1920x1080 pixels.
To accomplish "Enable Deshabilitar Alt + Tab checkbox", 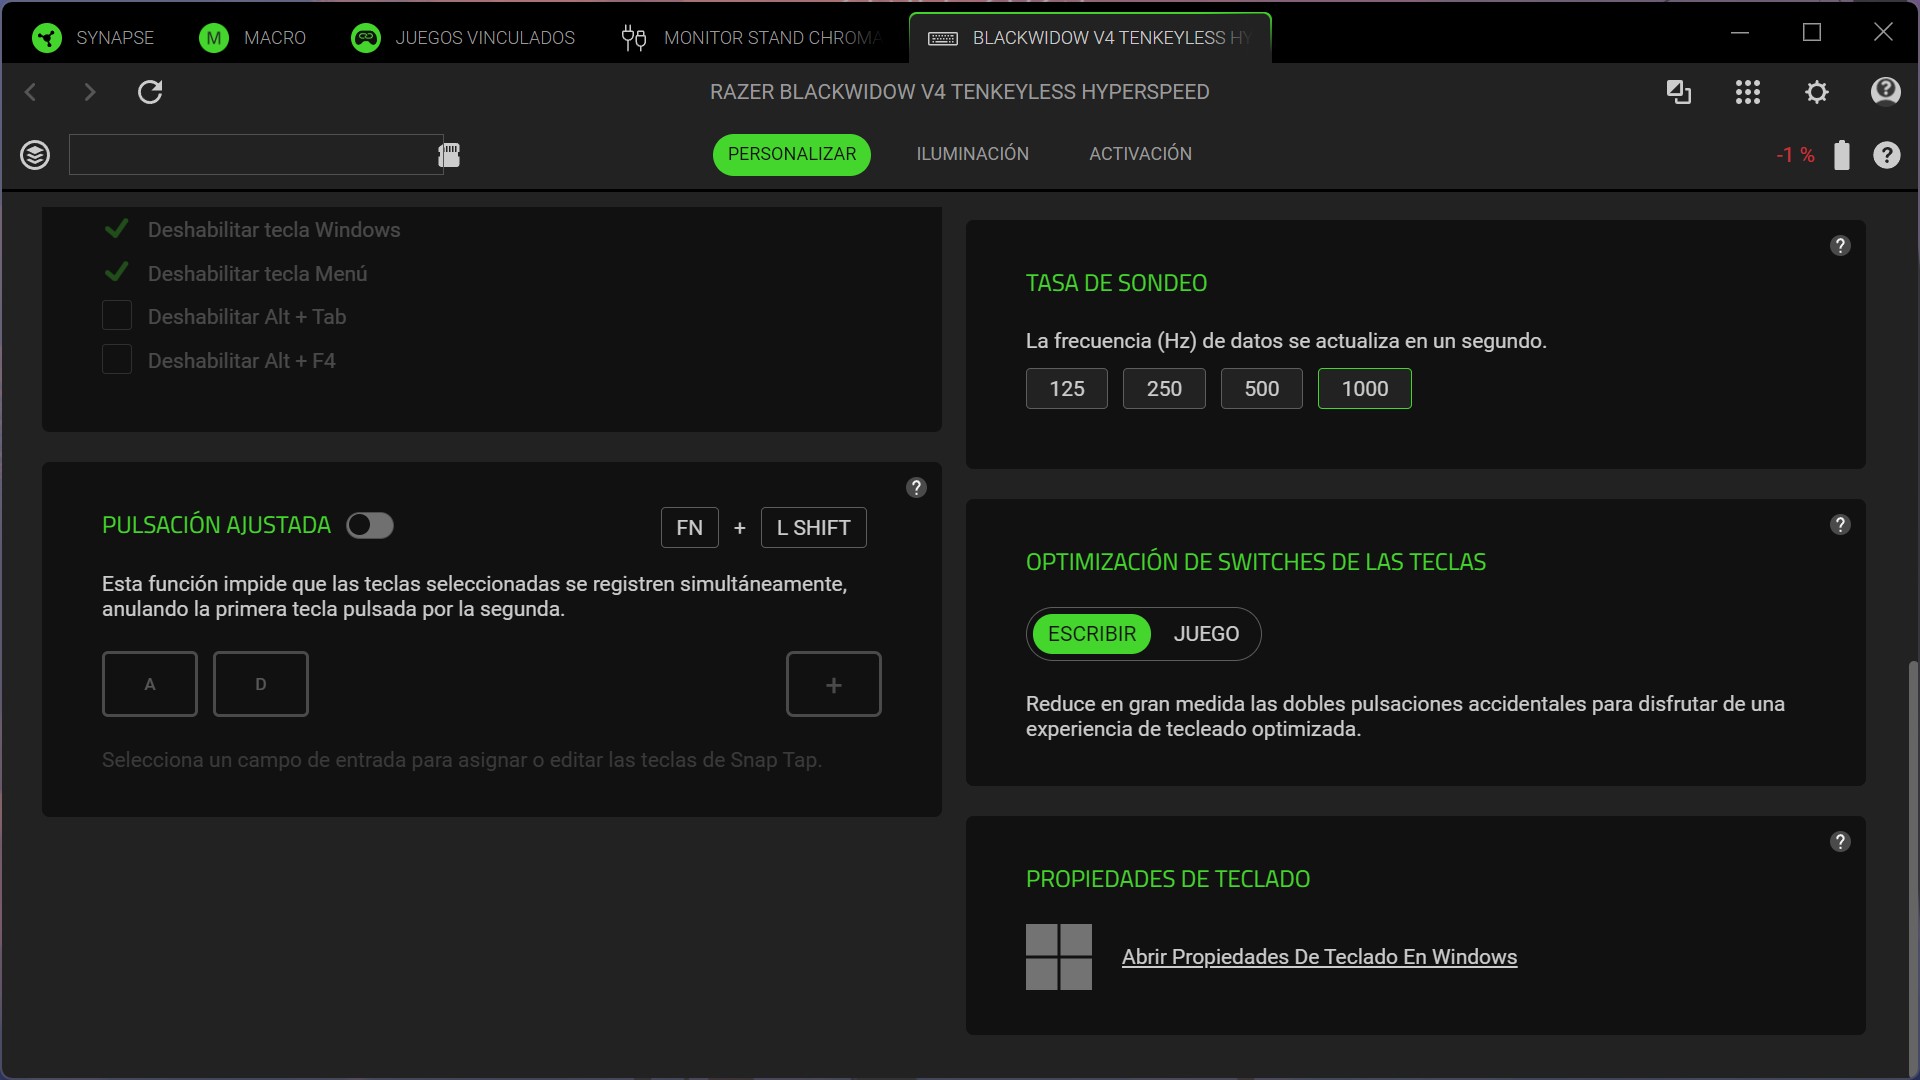I will [117, 316].
